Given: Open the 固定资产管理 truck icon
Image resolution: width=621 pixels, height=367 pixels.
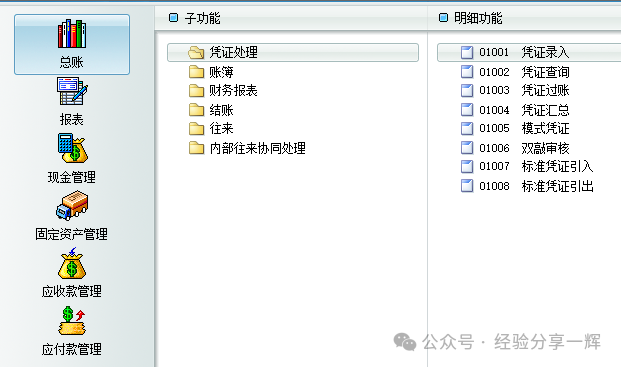Looking at the screenshot, I should [x=72, y=205].
